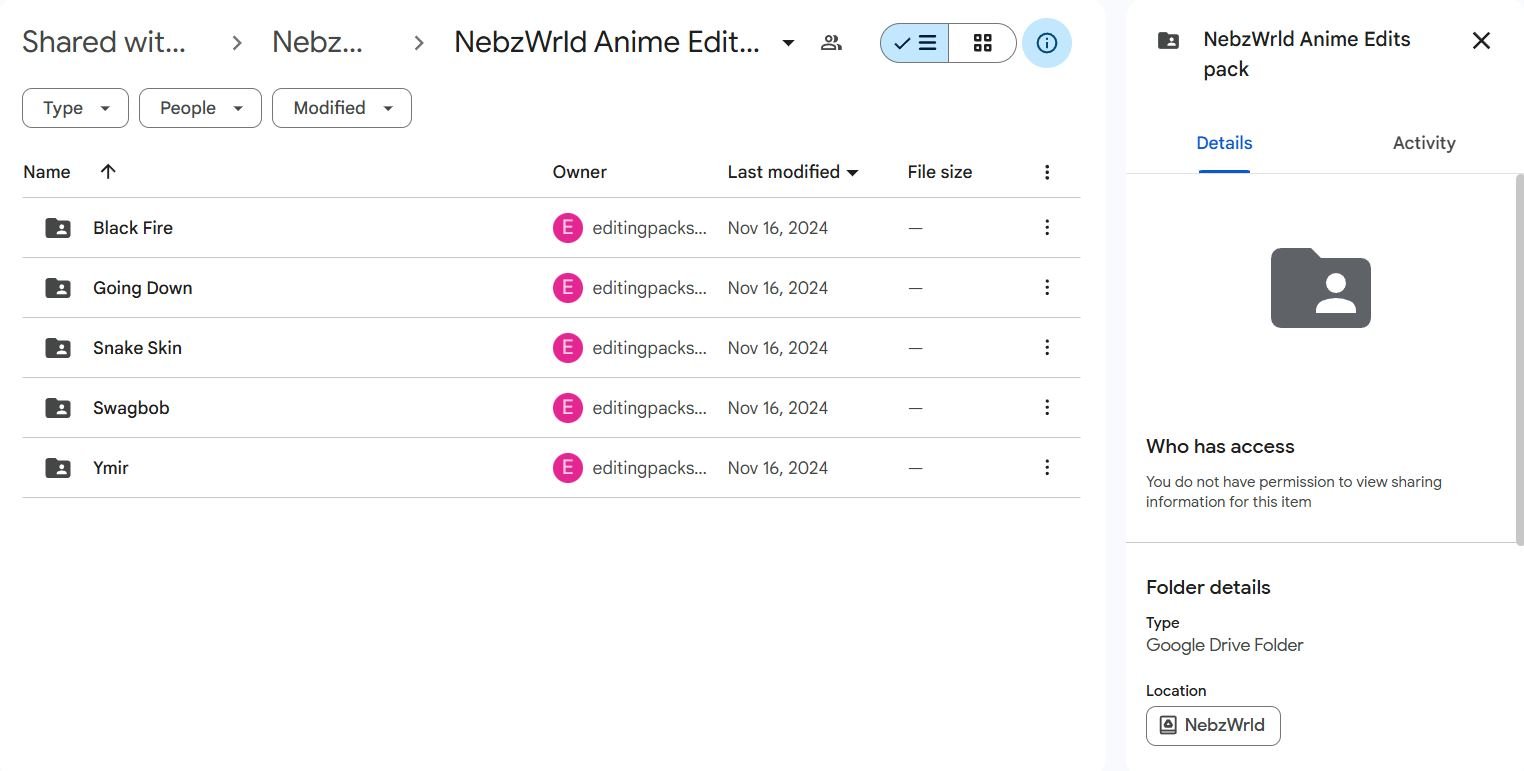The height and width of the screenshot is (771, 1524).
Task: Open the Modified filter dropdown
Action: click(342, 108)
